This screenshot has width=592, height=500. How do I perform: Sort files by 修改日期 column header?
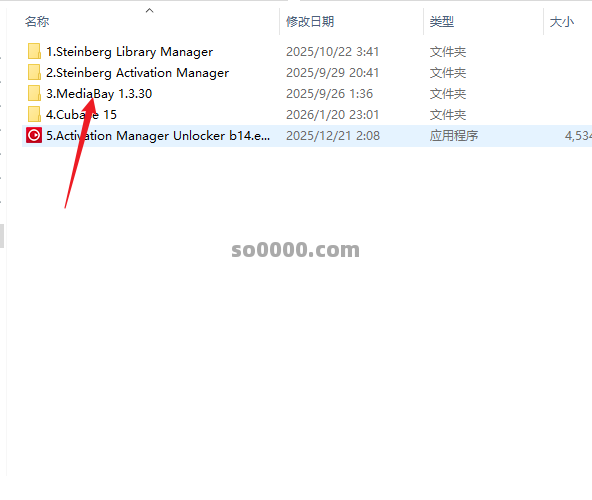click(310, 22)
